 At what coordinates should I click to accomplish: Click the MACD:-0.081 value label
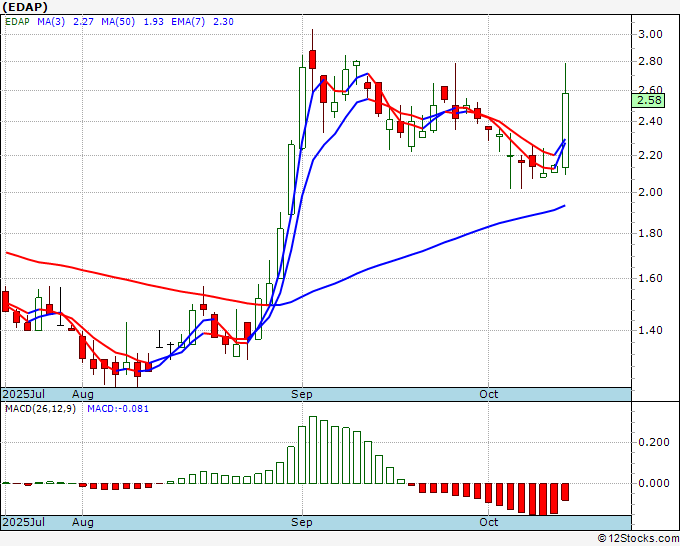click(x=118, y=409)
